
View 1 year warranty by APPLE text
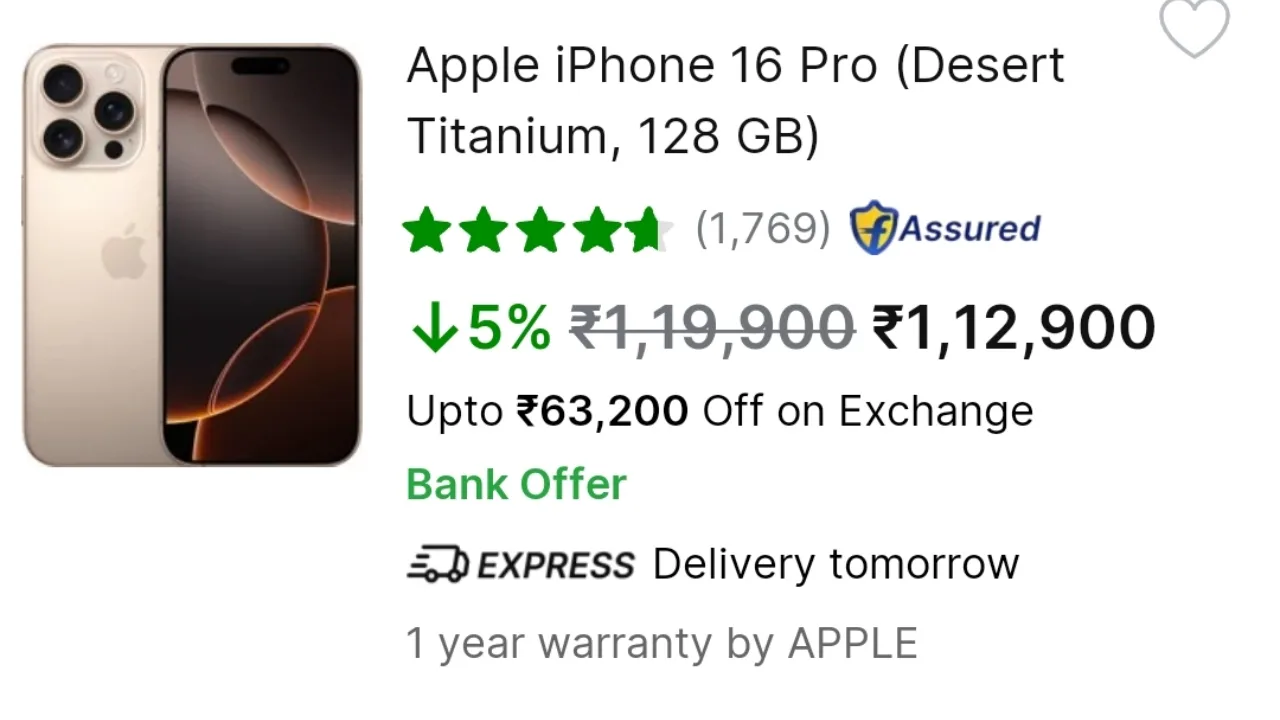(662, 643)
